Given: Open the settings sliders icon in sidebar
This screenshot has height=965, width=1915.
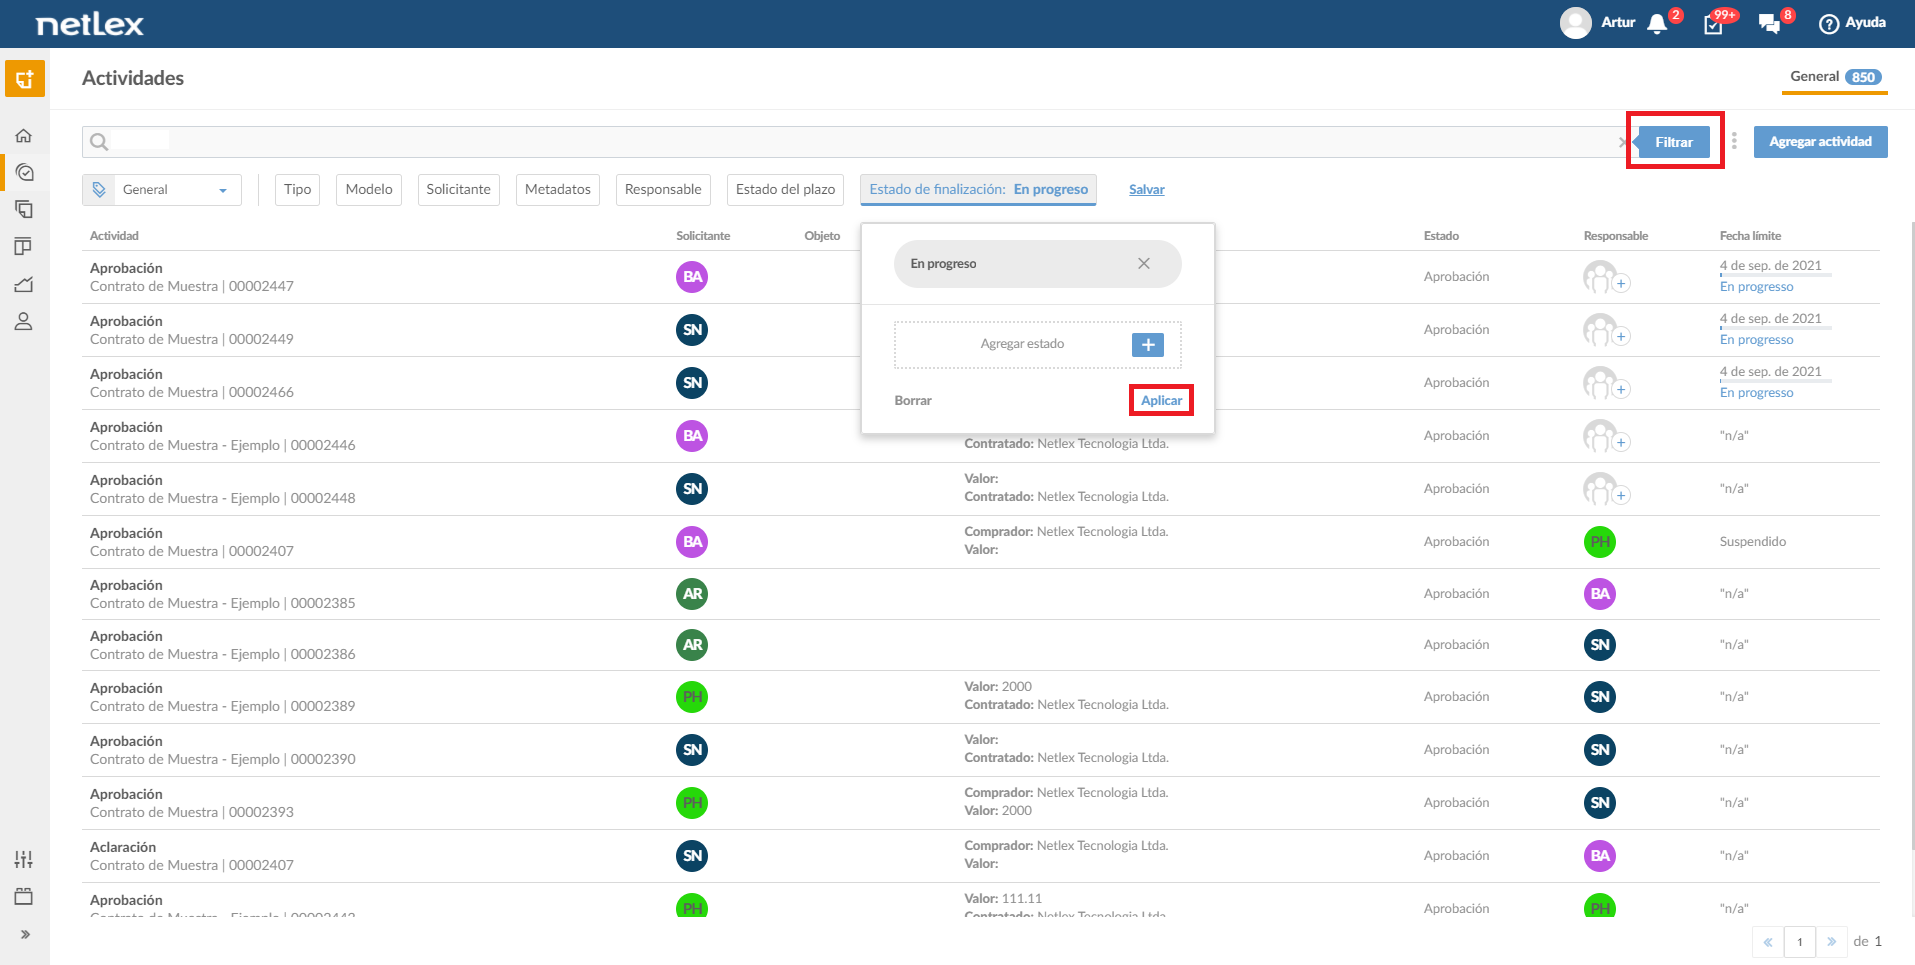Looking at the screenshot, I should click(x=24, y=859).
